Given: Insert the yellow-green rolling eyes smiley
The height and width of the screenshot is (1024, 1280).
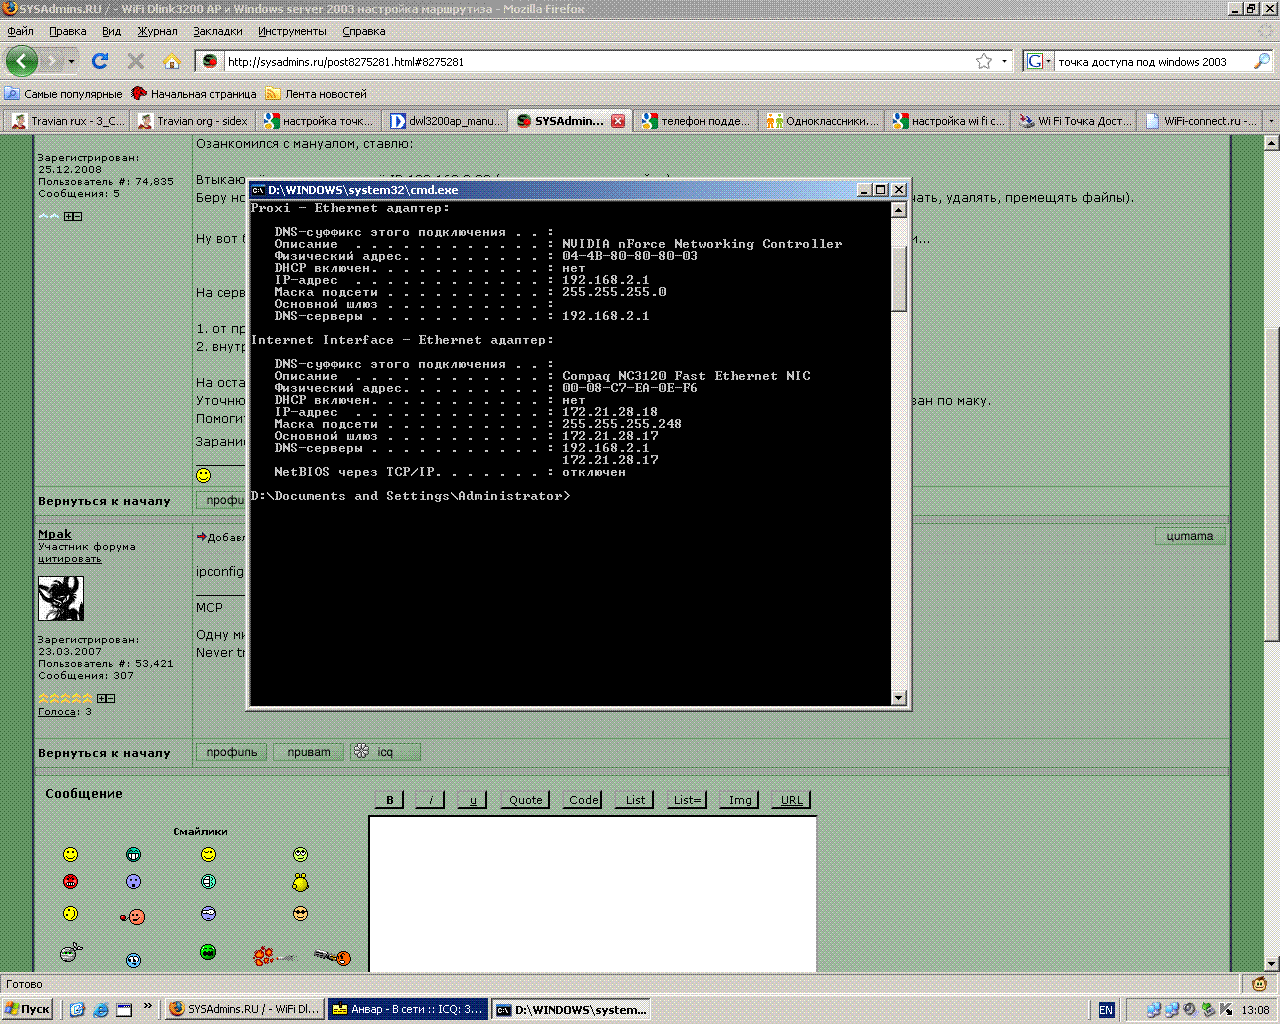Looking at the screenshot, I should click(300, 854).
